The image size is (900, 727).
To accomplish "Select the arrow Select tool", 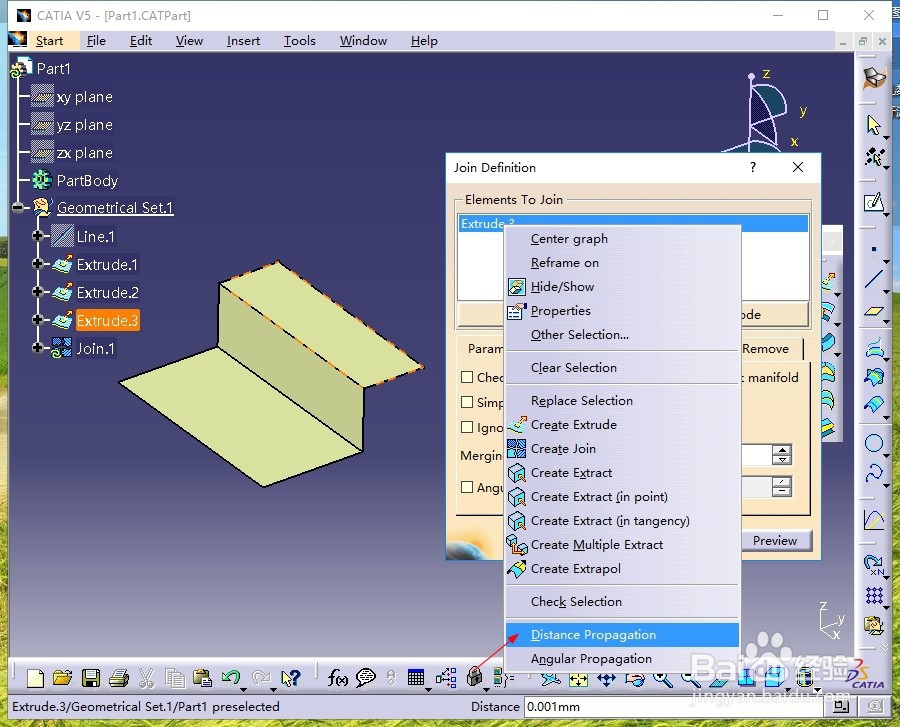I will tap(873, 125).
